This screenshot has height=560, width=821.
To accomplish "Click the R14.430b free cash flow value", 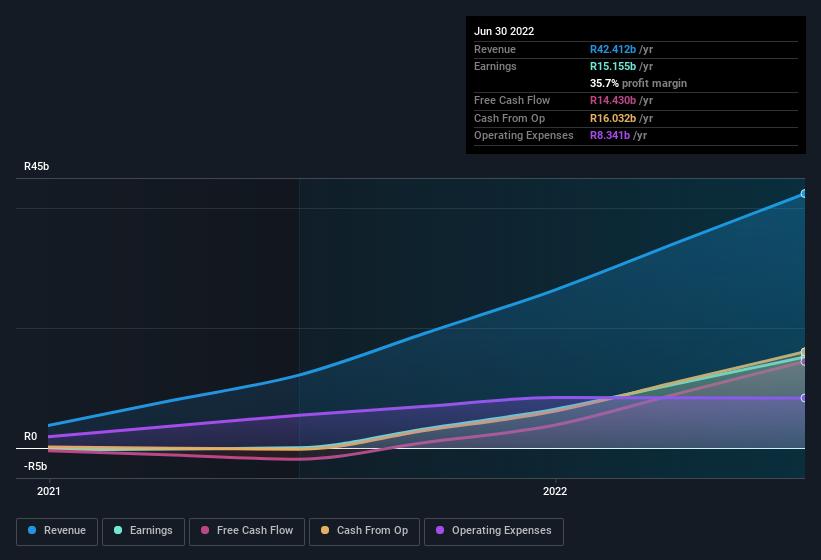I will (x=613, y=100).
